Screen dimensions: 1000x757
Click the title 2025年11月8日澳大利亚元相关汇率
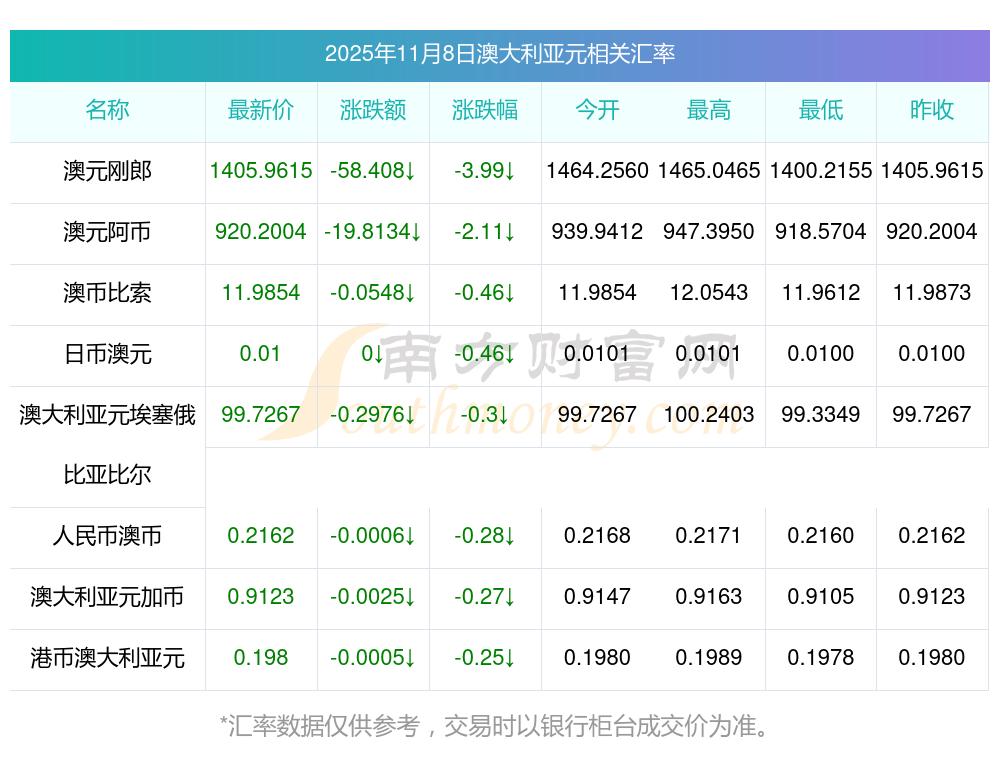pos(499,54)
